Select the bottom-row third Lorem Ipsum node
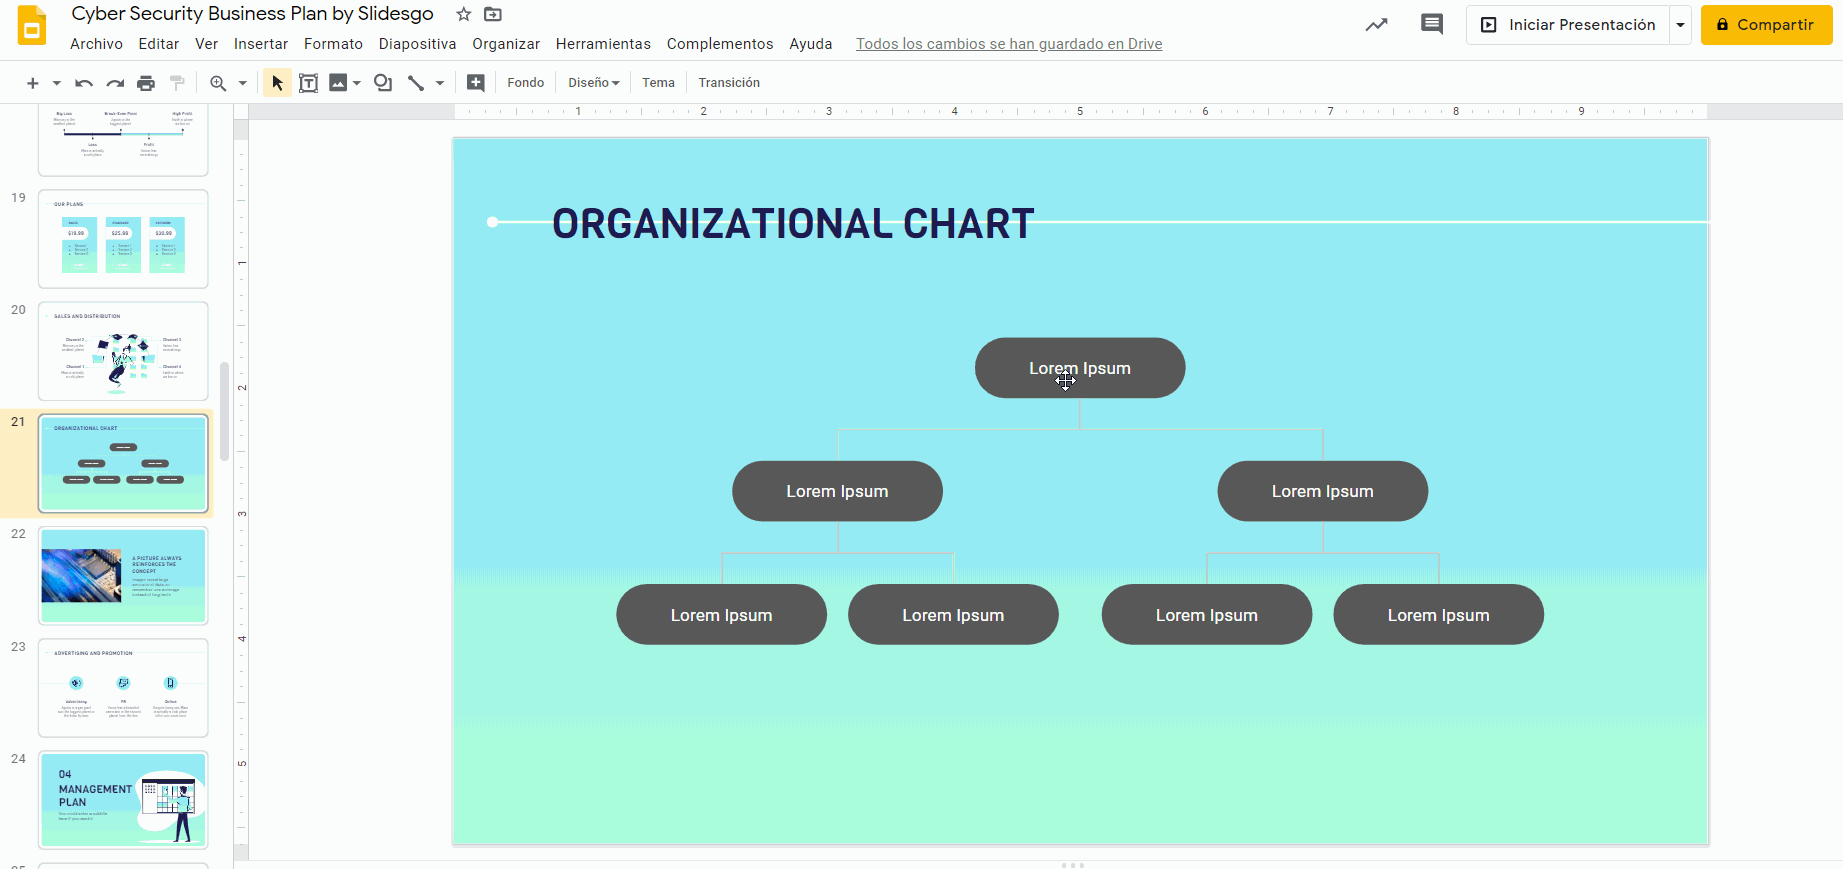Screen dimensions: 1843x869 [1207, 615]
